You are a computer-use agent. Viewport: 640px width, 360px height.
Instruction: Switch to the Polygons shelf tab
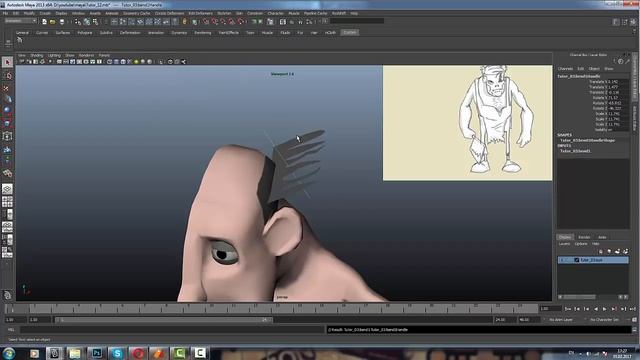(85, 33)
